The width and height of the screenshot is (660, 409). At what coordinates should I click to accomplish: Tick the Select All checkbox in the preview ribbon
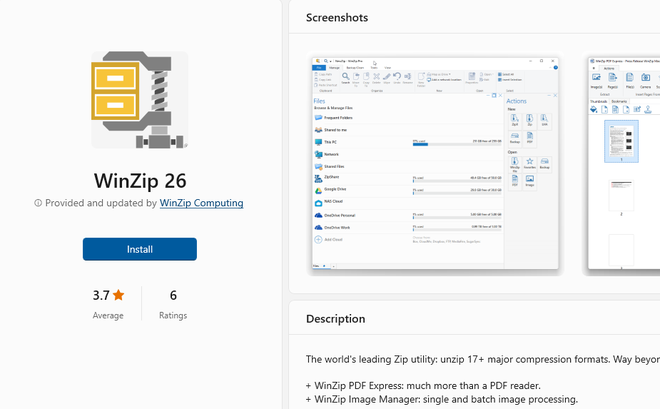pyautogui.click(x=500, y=74)
